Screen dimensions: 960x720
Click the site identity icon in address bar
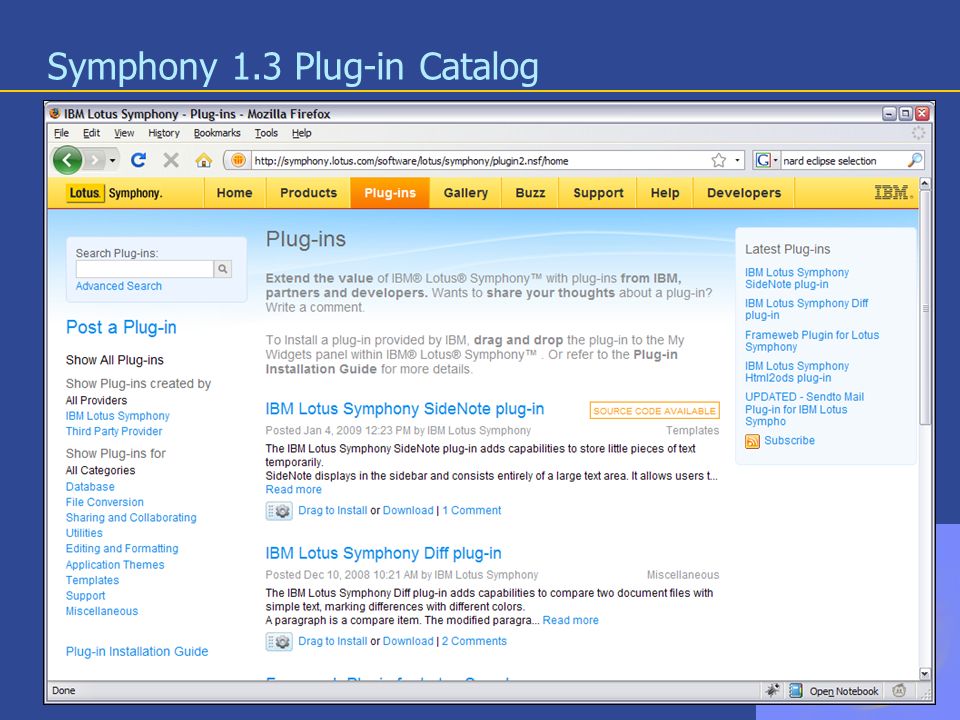(238, 160)
